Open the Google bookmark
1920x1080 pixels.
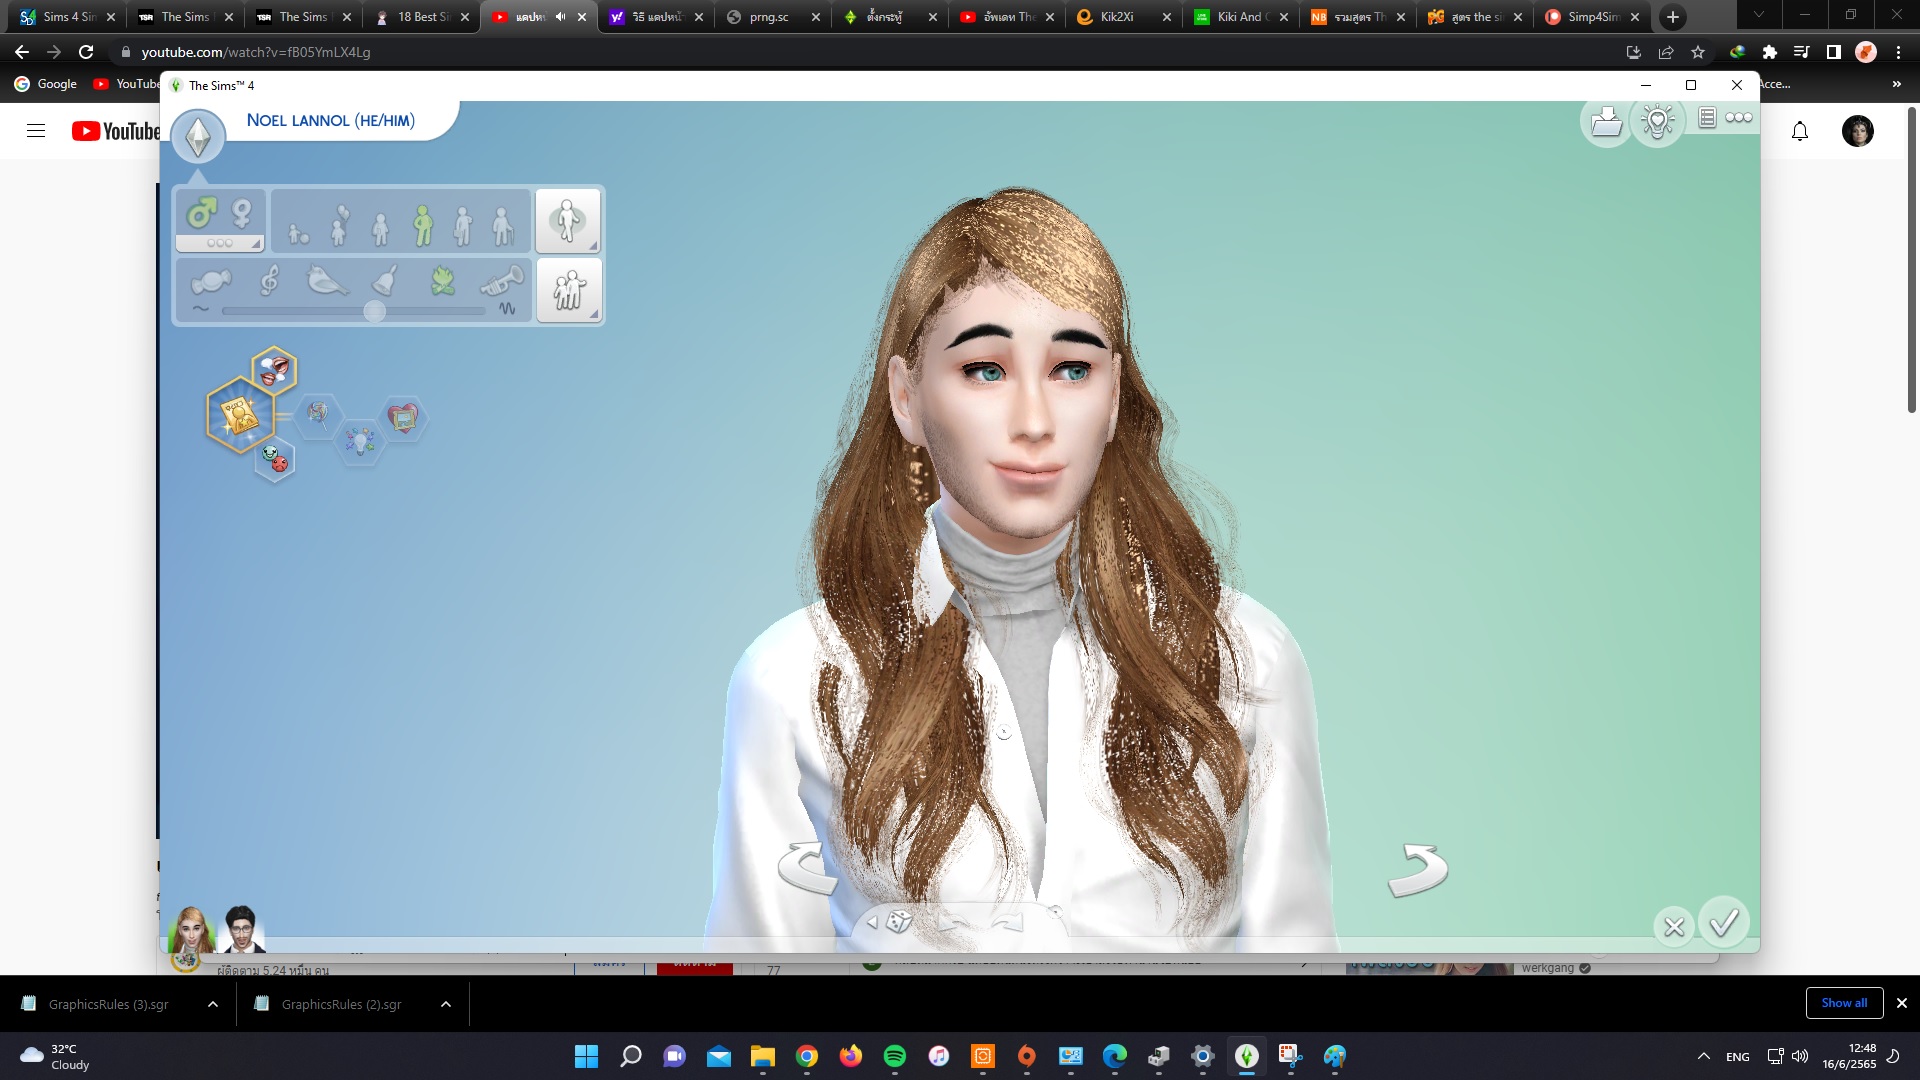tap(46, 84)
